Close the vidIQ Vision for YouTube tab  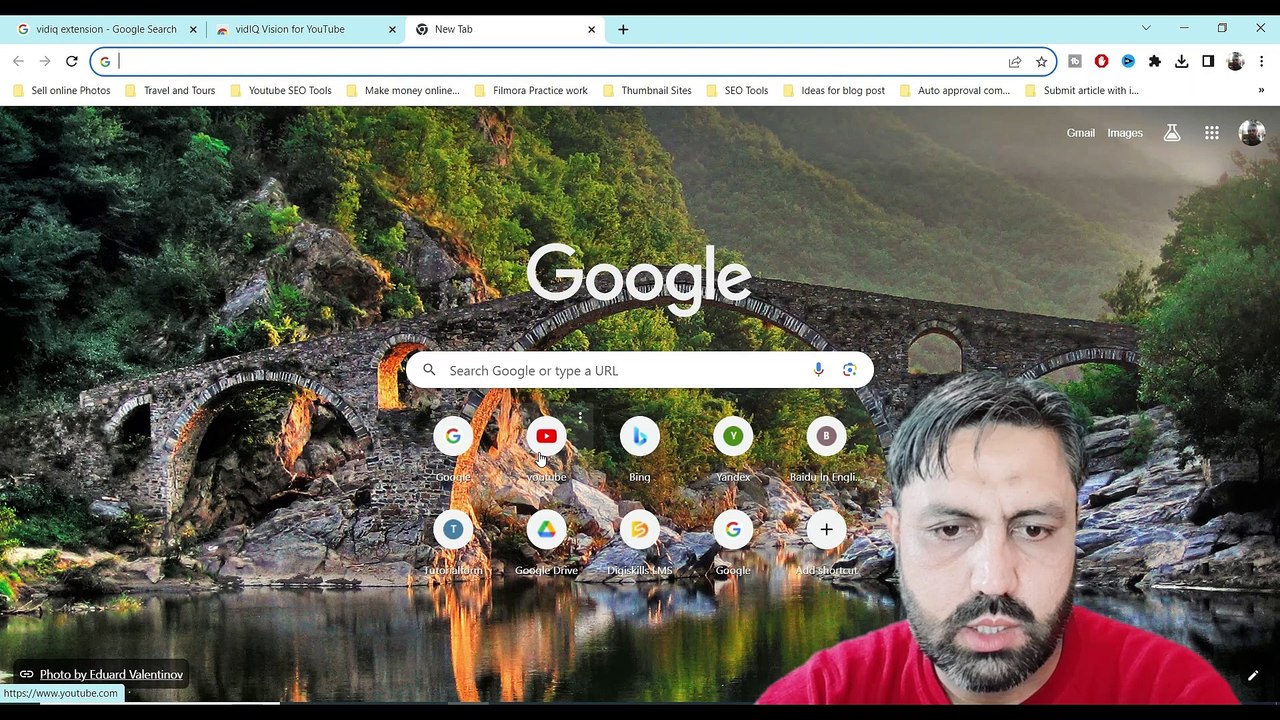point(392,29)
